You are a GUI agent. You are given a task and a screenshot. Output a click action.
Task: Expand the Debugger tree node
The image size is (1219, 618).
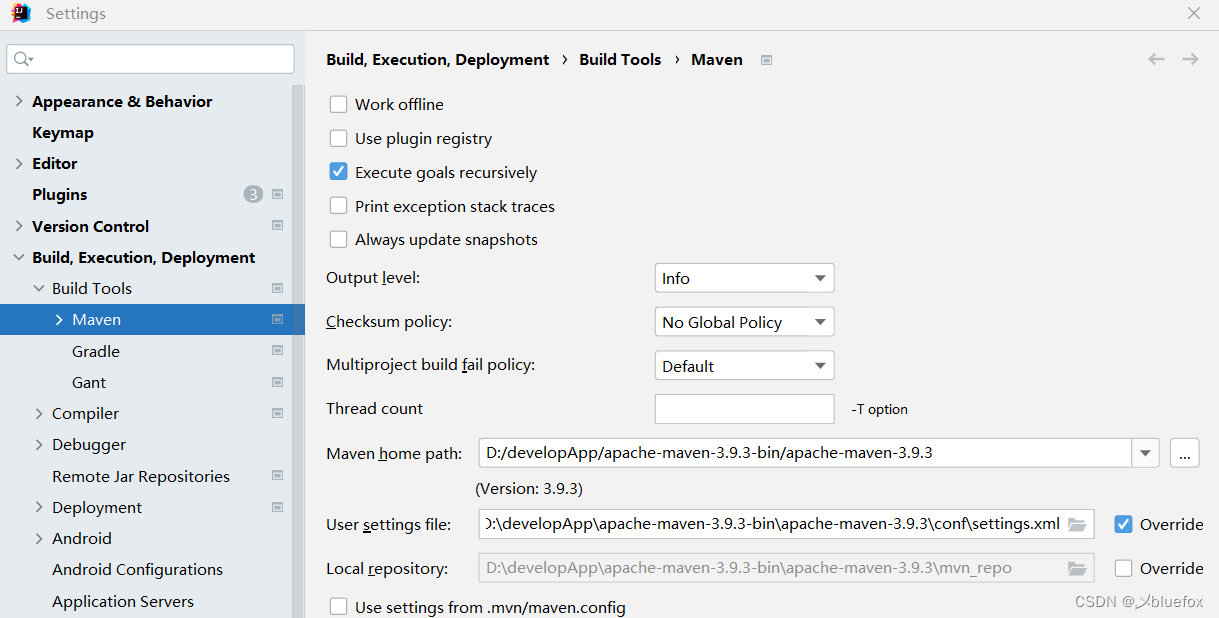39,444
